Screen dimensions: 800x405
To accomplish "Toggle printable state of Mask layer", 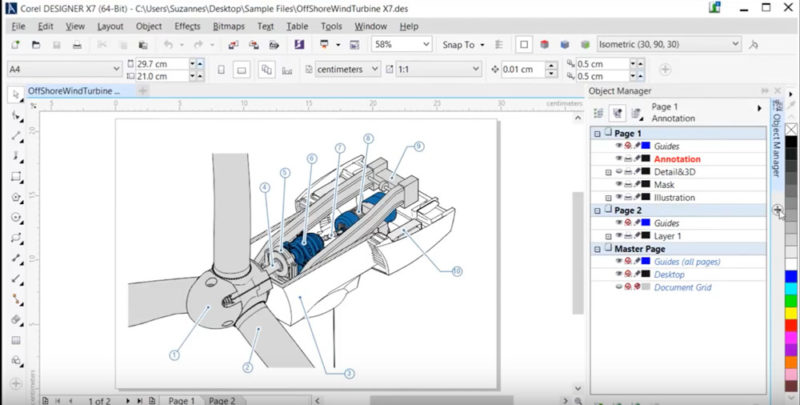I will click(628, 184).
